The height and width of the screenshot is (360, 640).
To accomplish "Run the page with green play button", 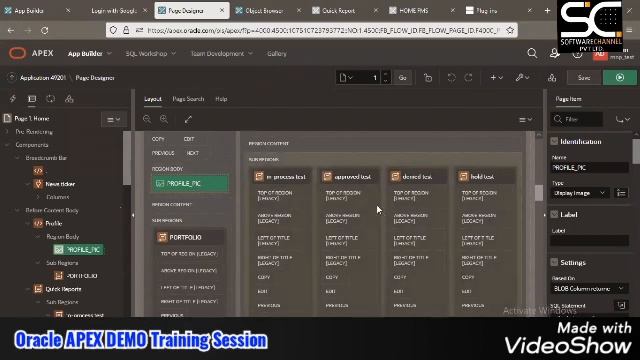I will pyautogui.click(x=620, y=78).
